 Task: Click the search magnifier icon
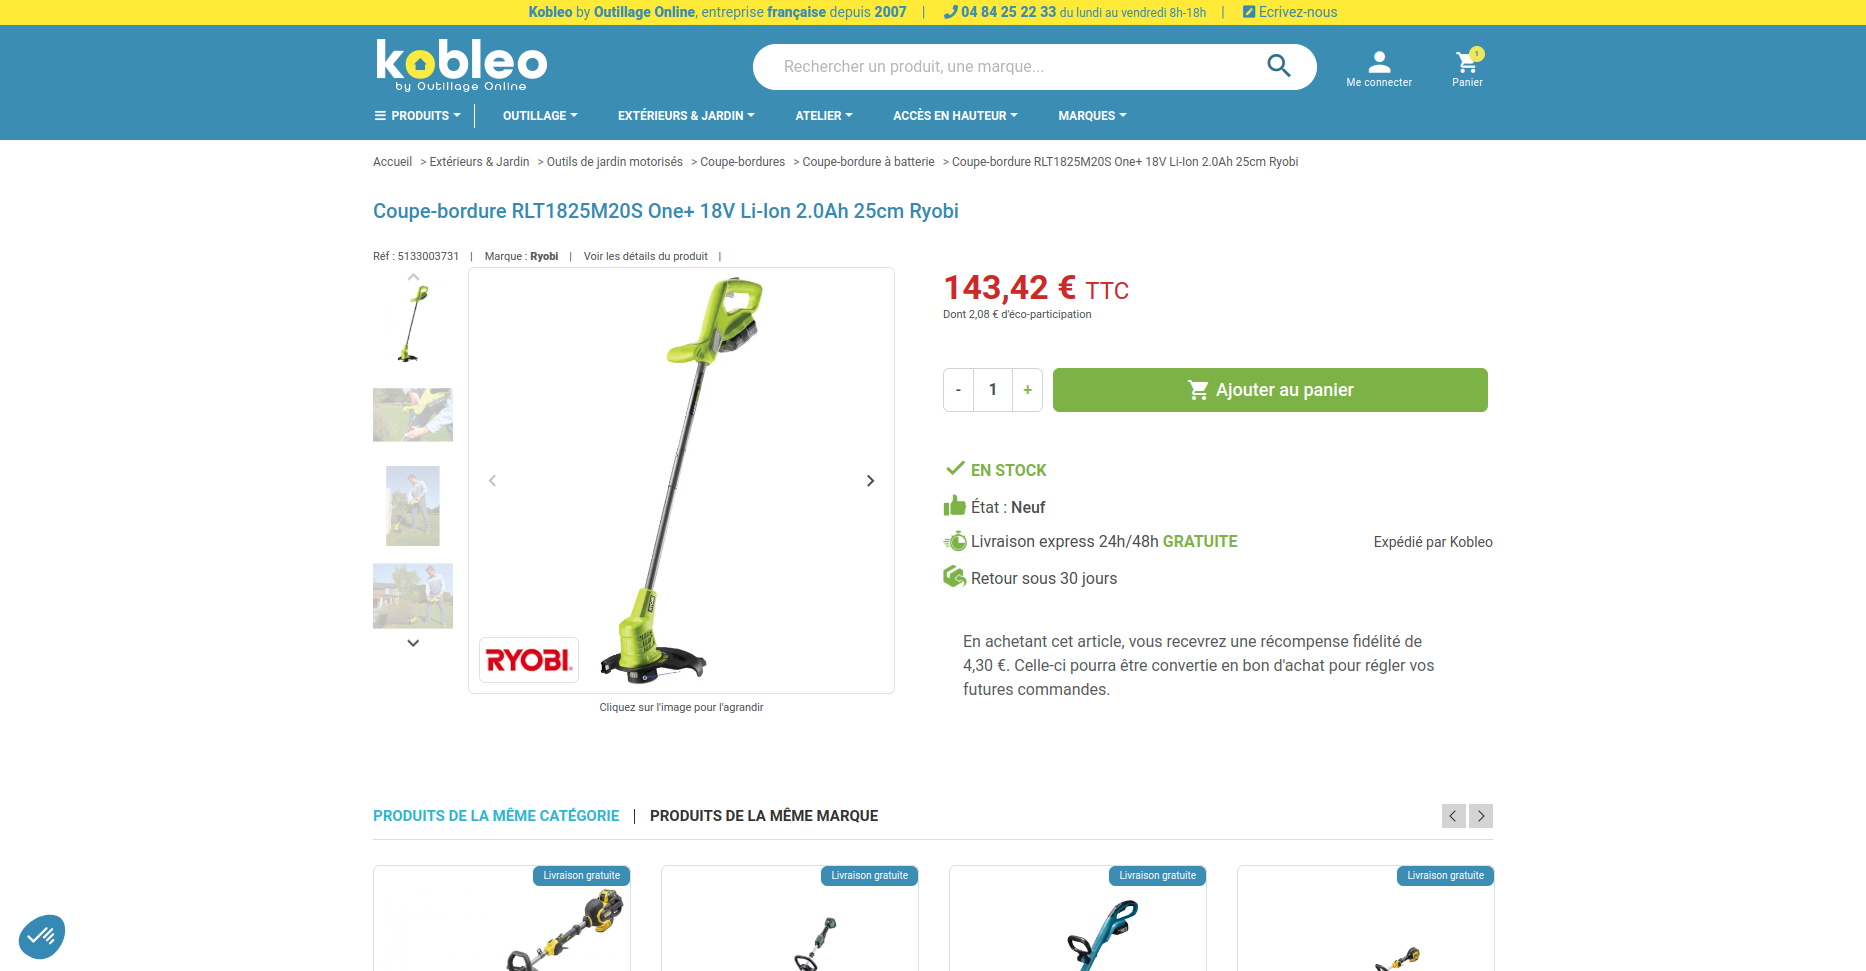(1278, 66)
